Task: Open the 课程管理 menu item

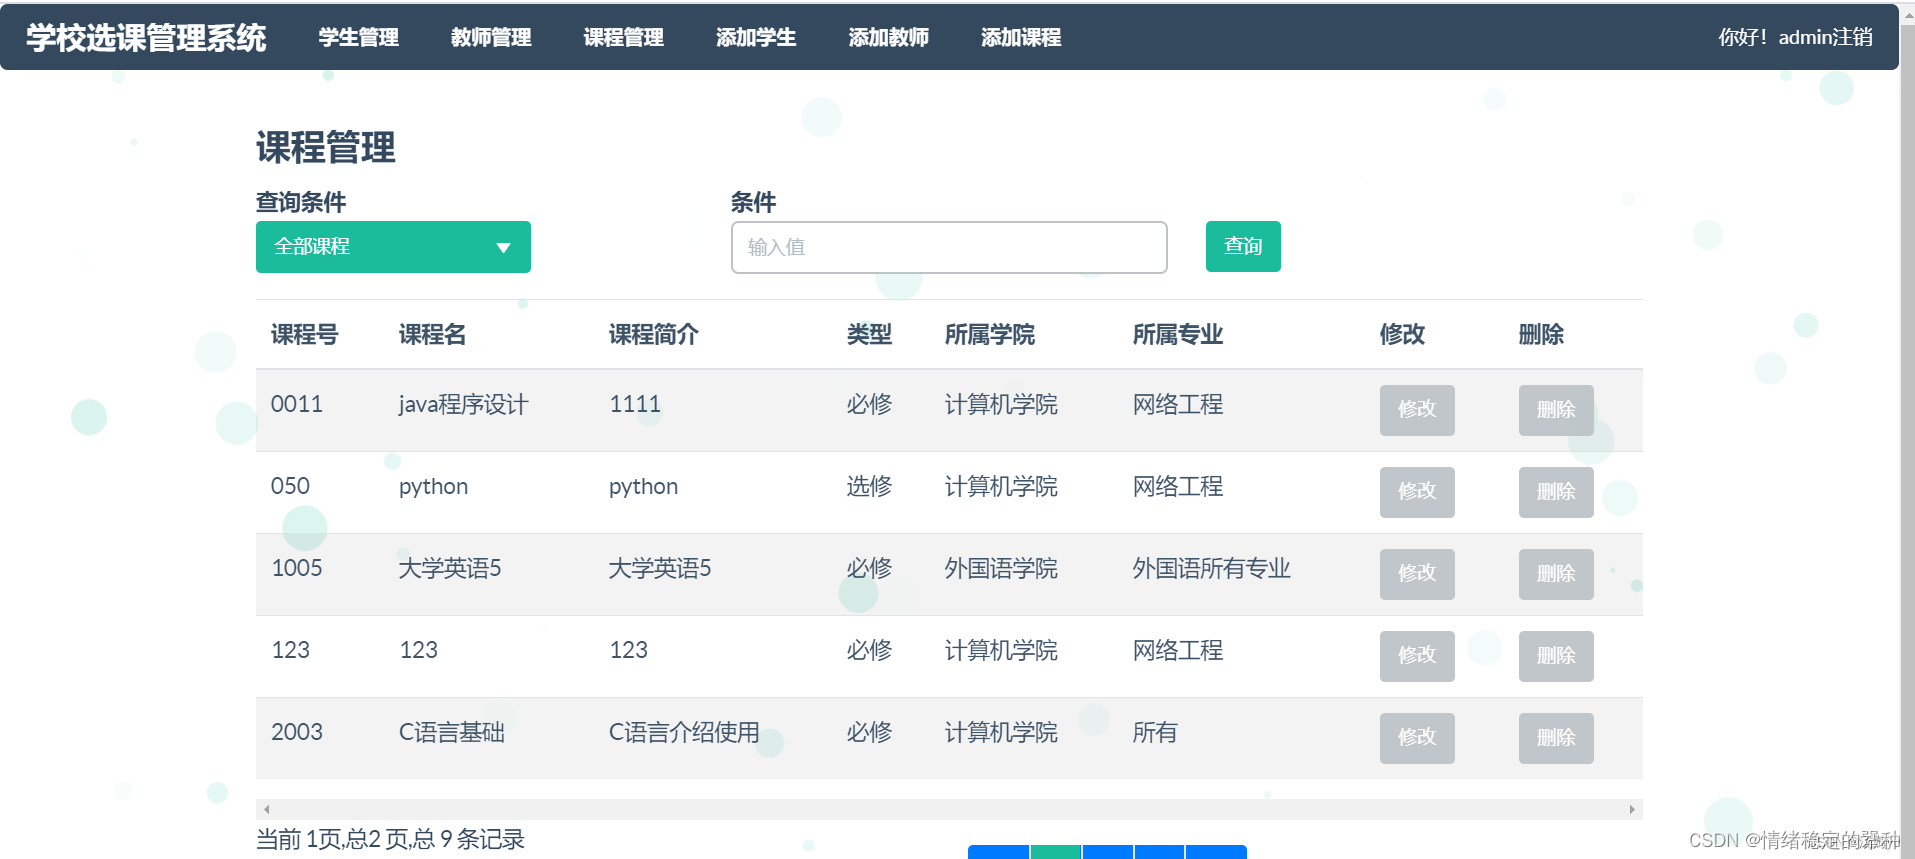Action: point(623,37)
